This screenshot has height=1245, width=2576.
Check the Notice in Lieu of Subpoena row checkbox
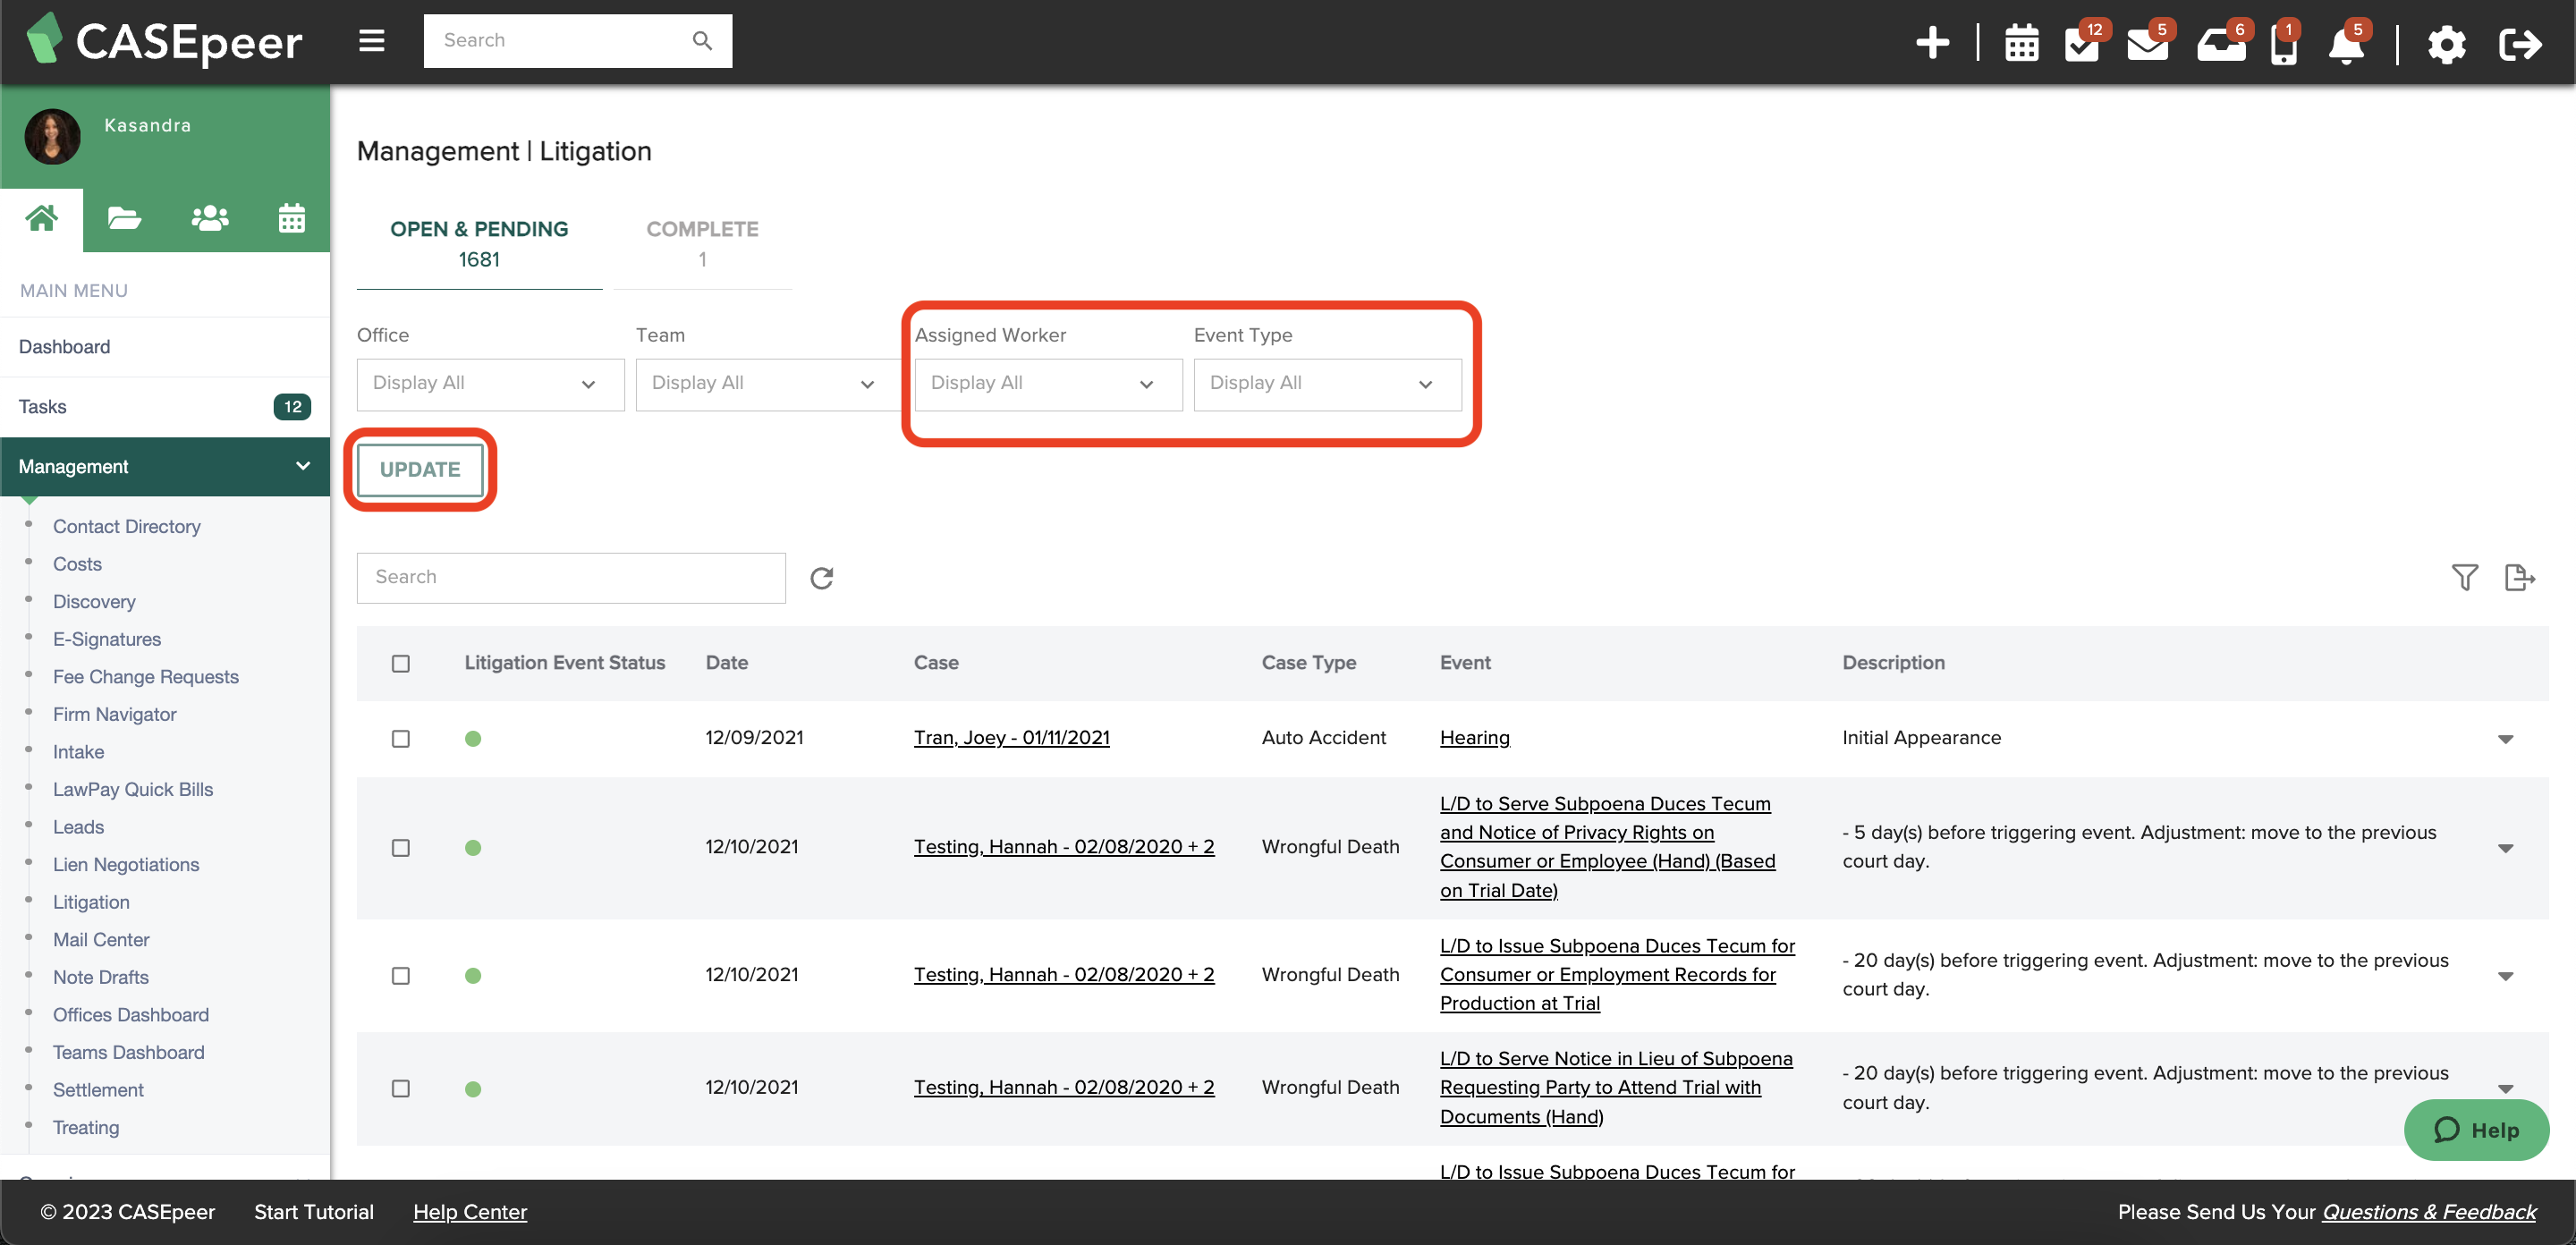click(401, 1088)
